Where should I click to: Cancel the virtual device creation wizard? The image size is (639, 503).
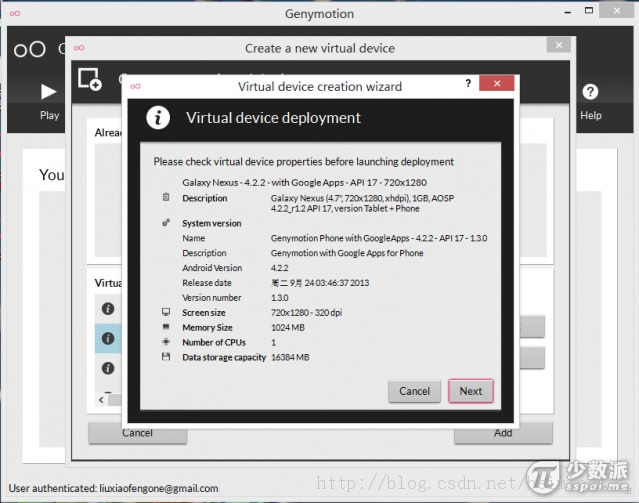click(x=414, y=391)
